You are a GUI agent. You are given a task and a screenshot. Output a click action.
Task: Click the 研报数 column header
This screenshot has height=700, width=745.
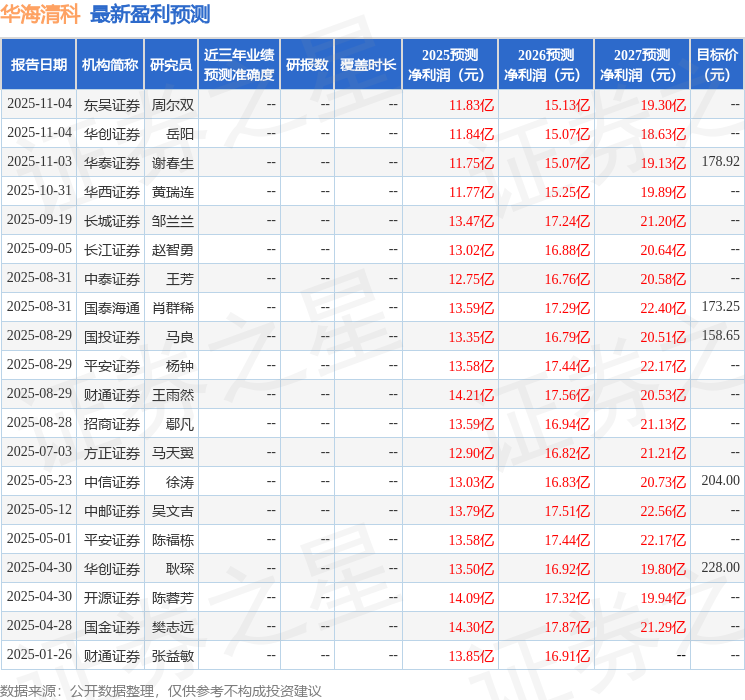[307, 65]
